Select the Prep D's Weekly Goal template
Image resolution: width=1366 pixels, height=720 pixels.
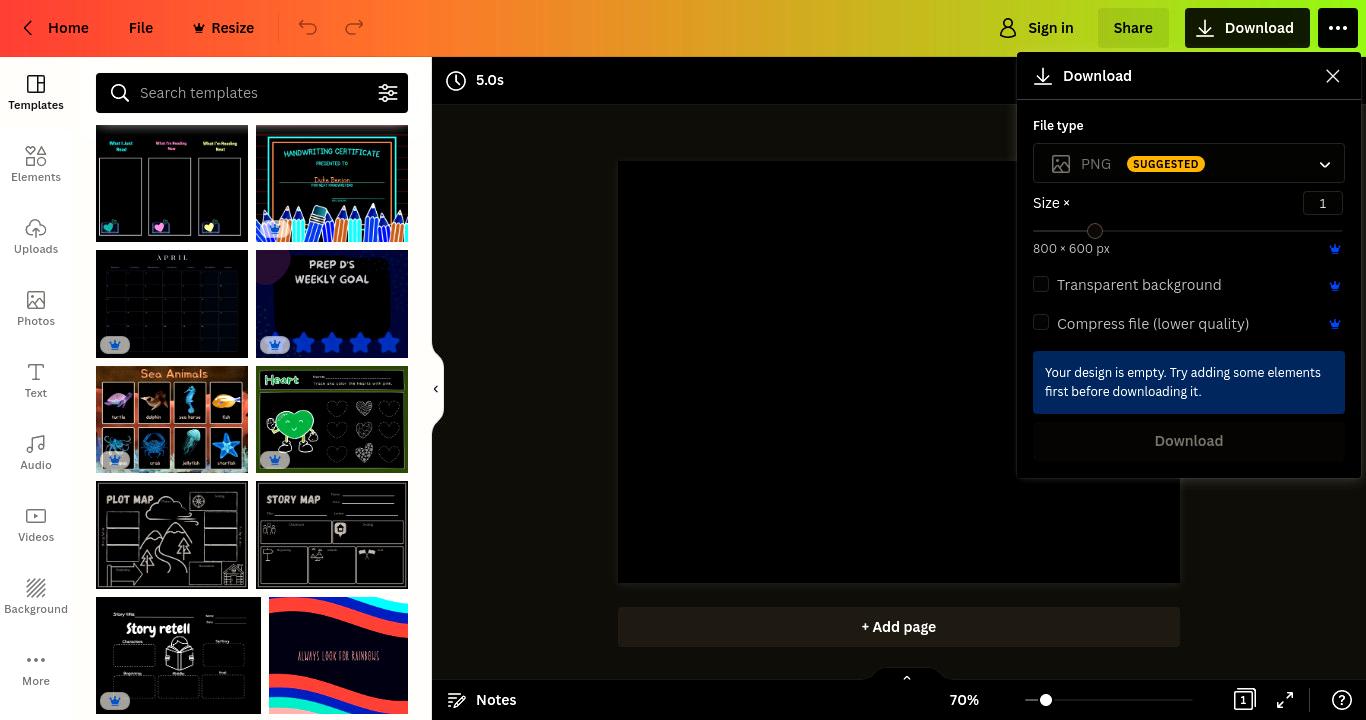tap(332, 304)
